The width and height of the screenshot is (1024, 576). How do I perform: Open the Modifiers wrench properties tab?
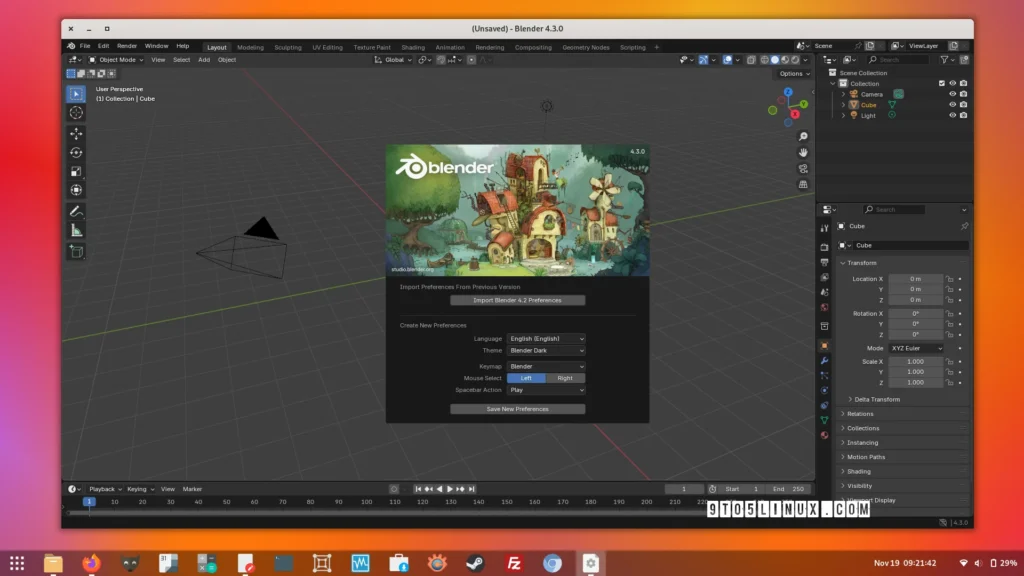pyautogui.click(x=825, y=360)
